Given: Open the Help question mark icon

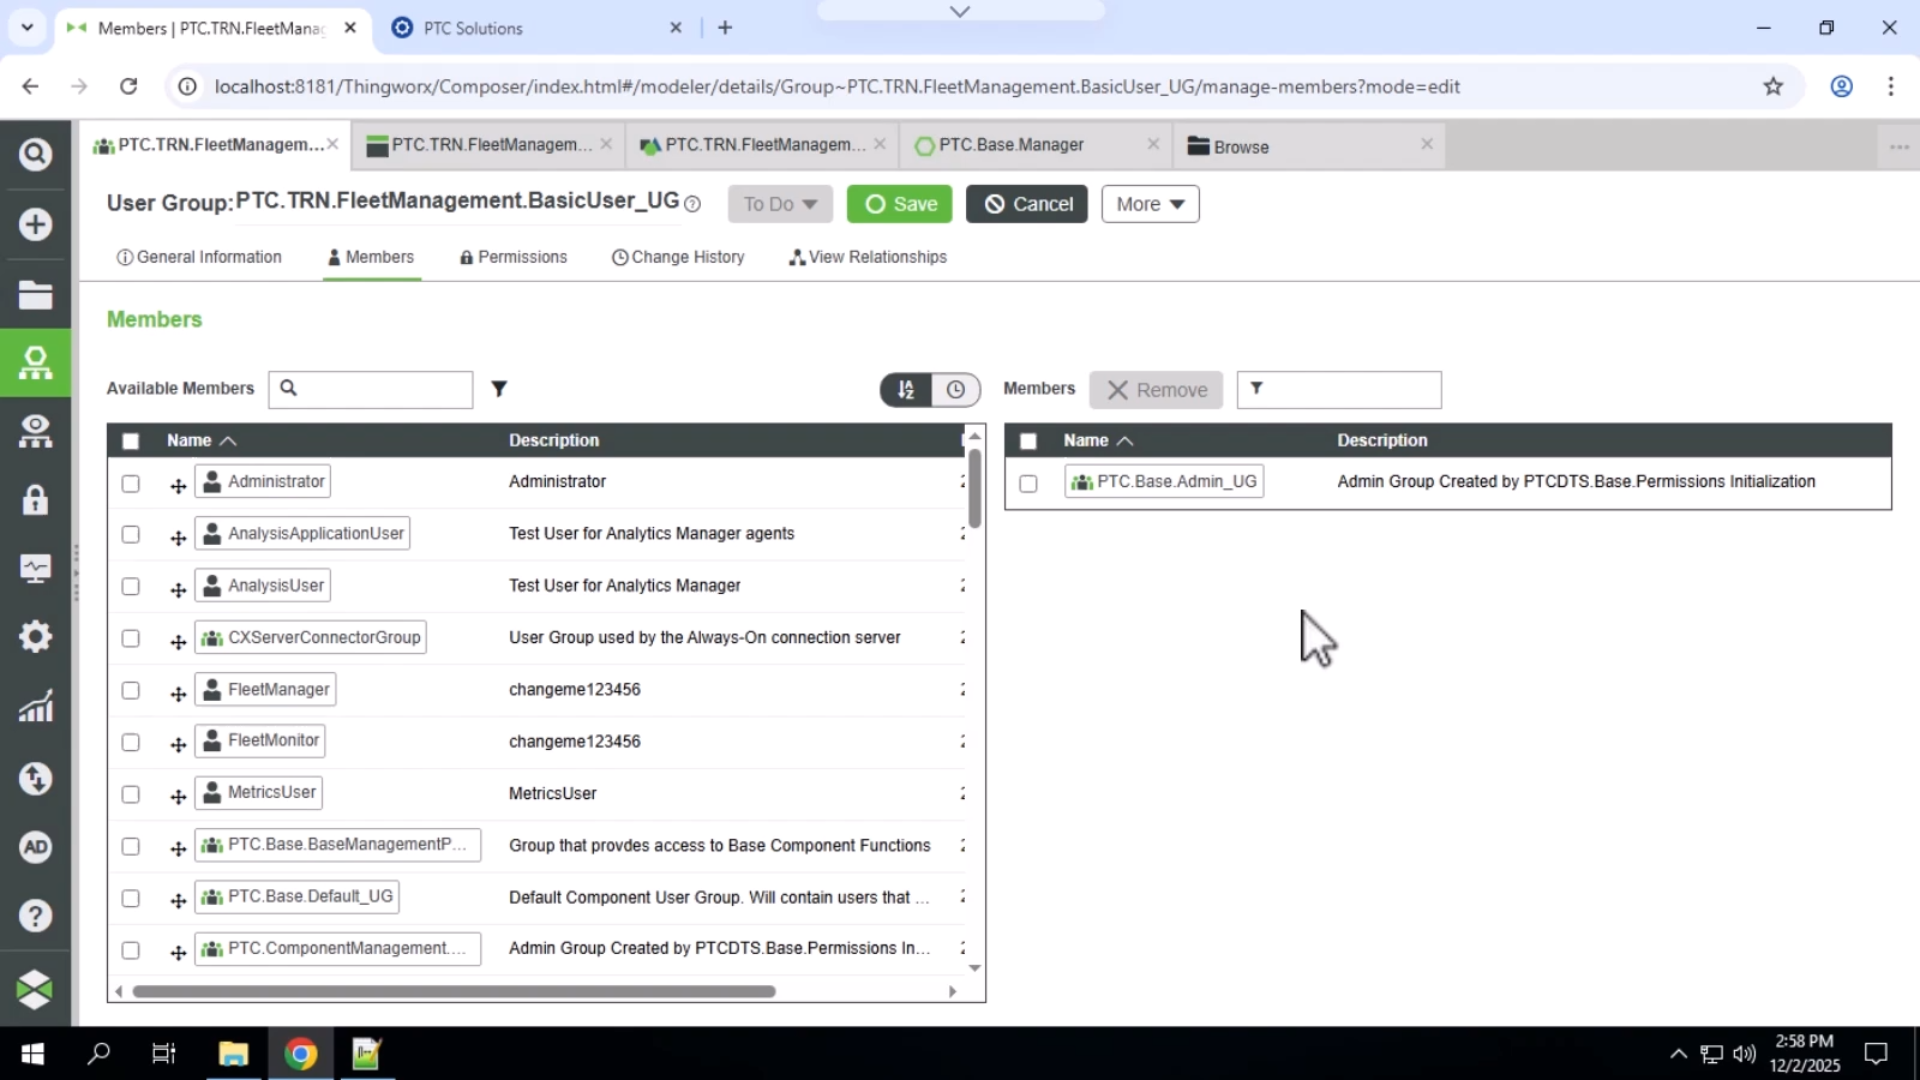Looking at the screenshot, I should pos(35,916).
